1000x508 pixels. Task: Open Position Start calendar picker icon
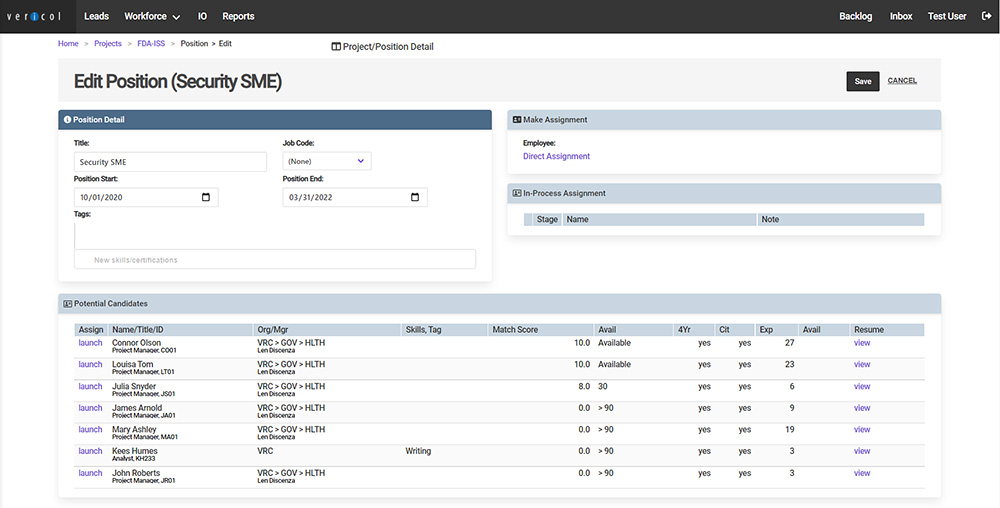[206, 198]
